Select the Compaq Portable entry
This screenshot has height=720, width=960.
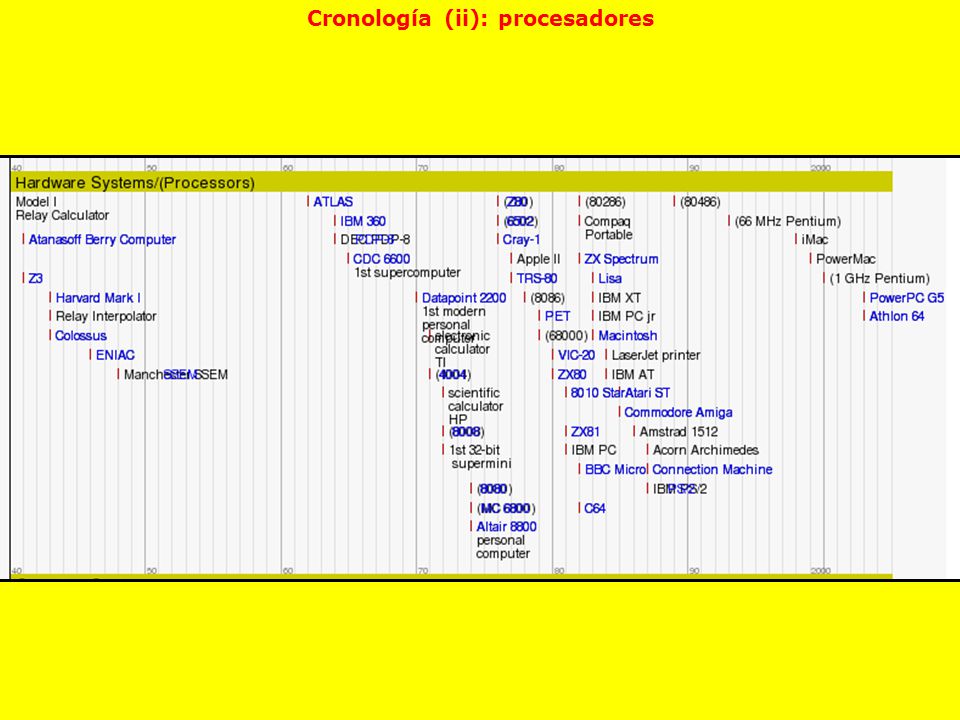tap(608, 228)
